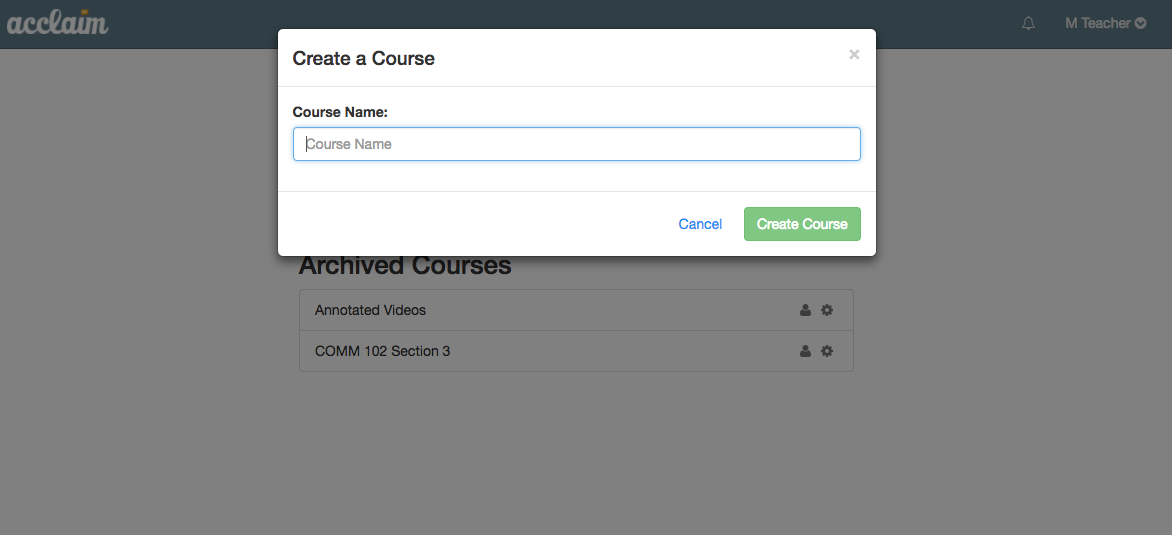Open gear settings for COMM 102 Section 3
The height and width of the screenshot is (535, 1172).
(x=827, y=350)
